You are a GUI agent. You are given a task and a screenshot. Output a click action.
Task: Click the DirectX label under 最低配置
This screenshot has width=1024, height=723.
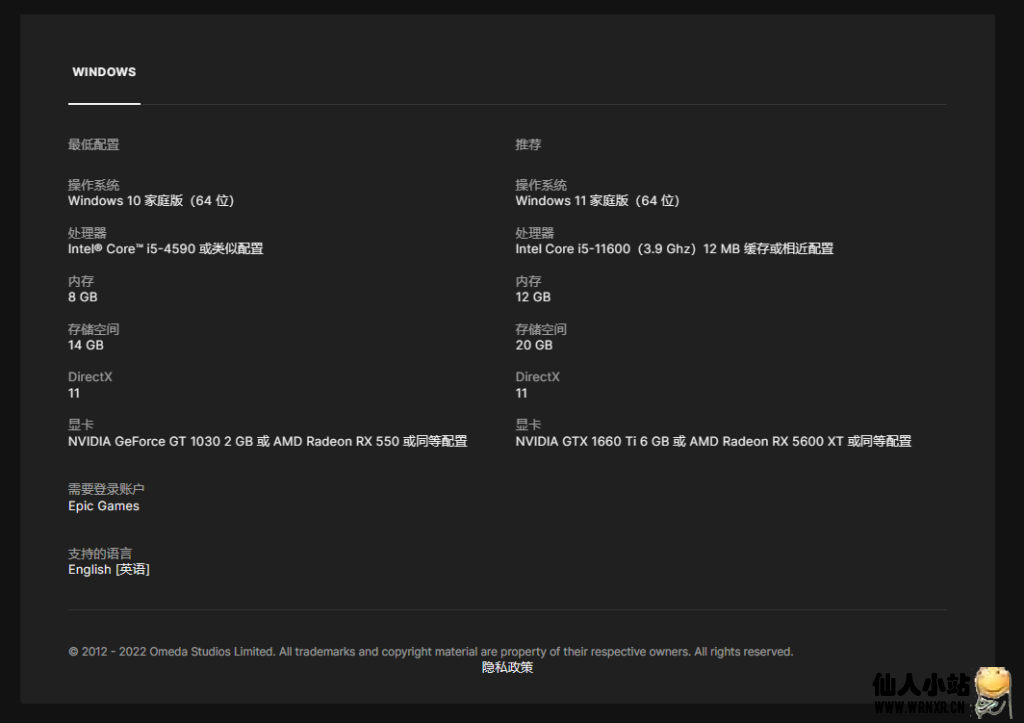(90, 377)
